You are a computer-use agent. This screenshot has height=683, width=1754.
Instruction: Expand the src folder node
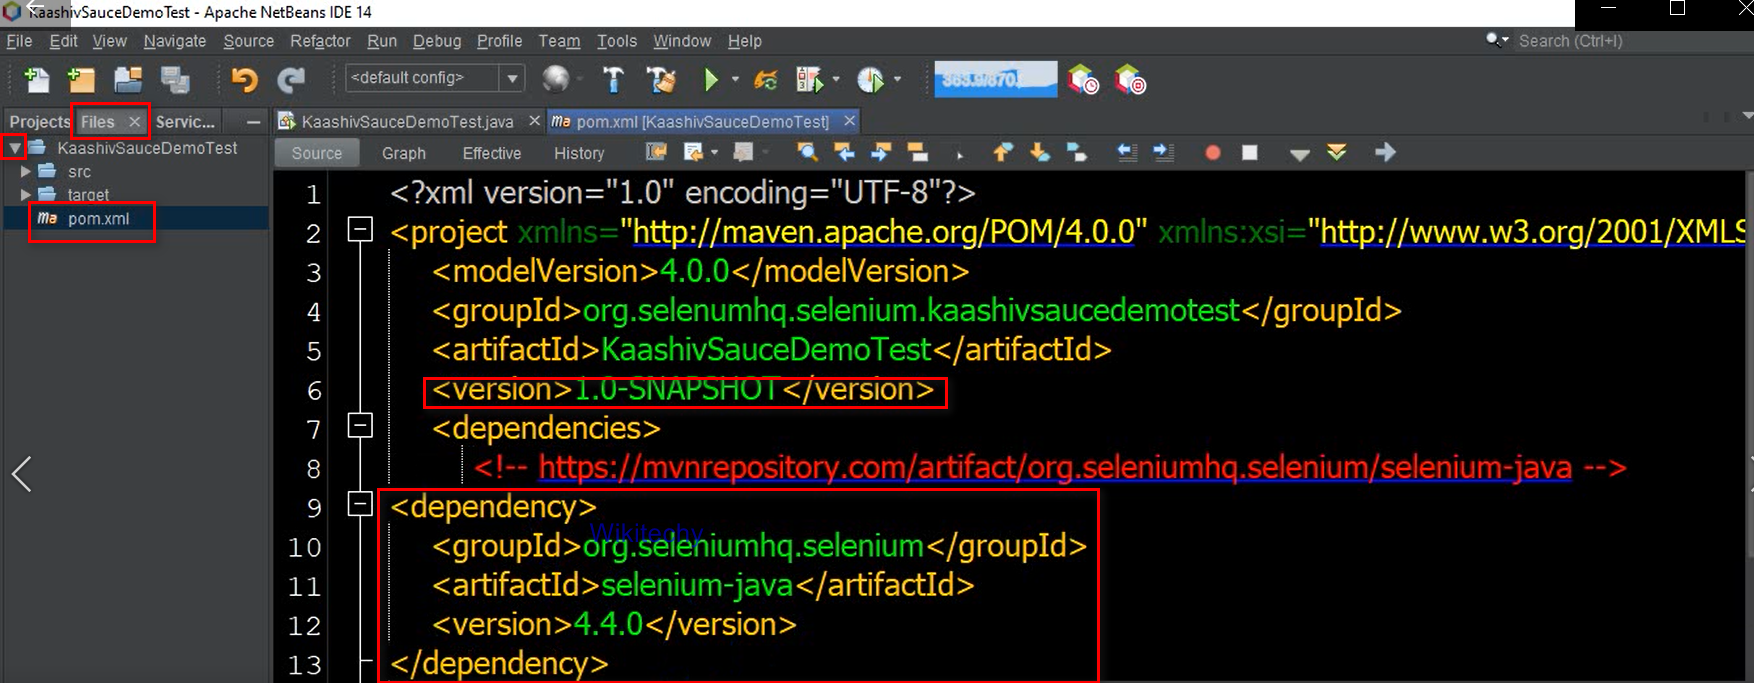coord(26,172)
